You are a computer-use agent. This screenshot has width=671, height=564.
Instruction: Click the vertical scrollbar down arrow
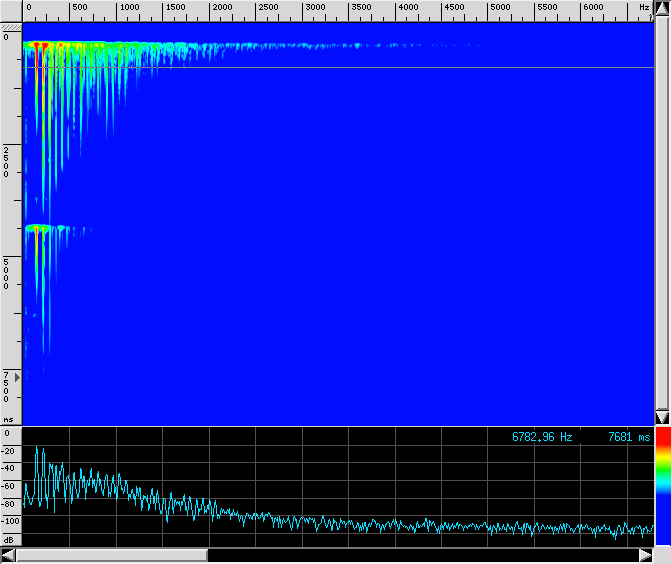[661, 417]
